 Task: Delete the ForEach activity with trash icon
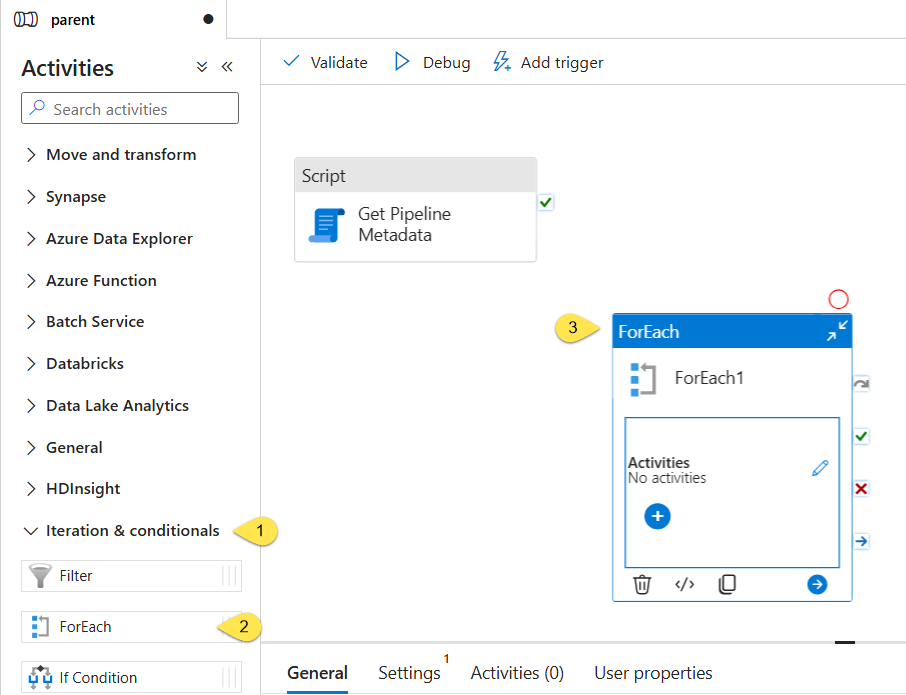[641, 585]
